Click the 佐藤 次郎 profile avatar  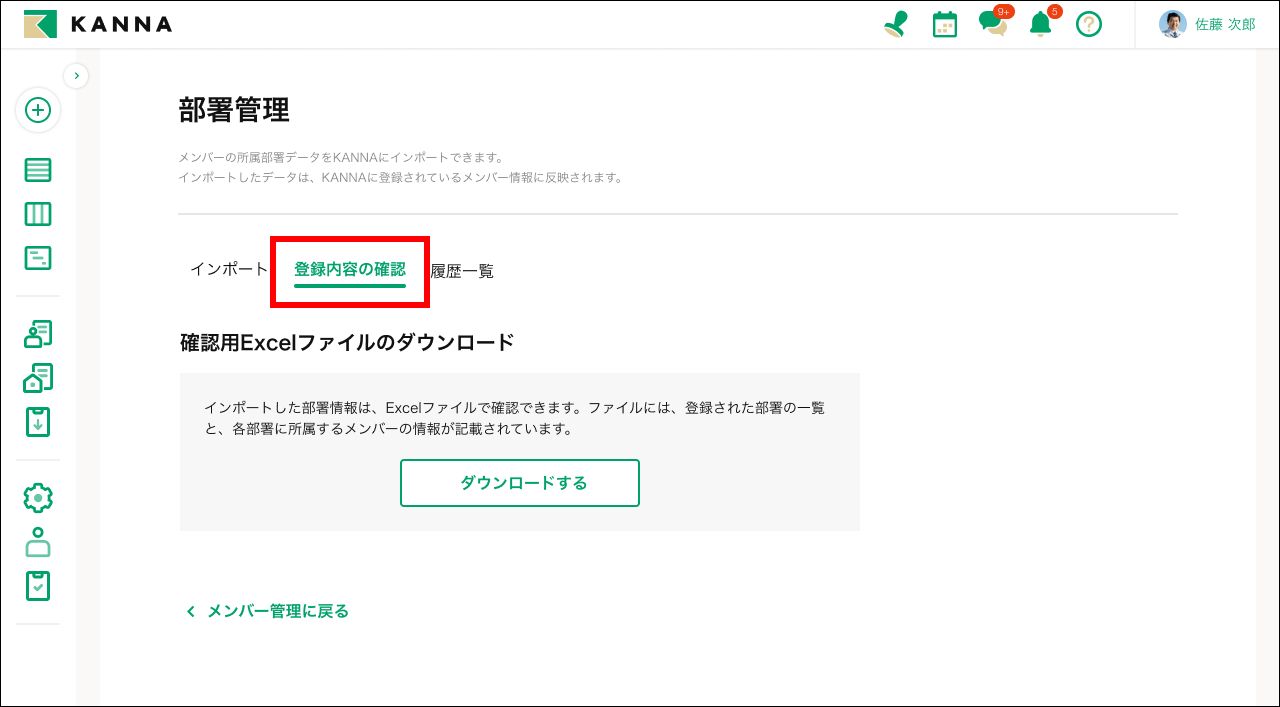click(x=1171, y=23)
